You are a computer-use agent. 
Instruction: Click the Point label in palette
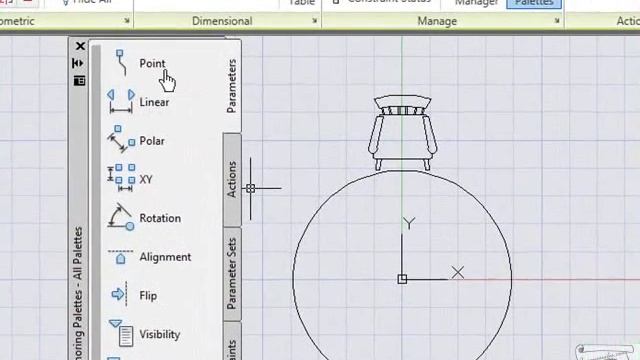pyautogui.click(x=152, y=63)
